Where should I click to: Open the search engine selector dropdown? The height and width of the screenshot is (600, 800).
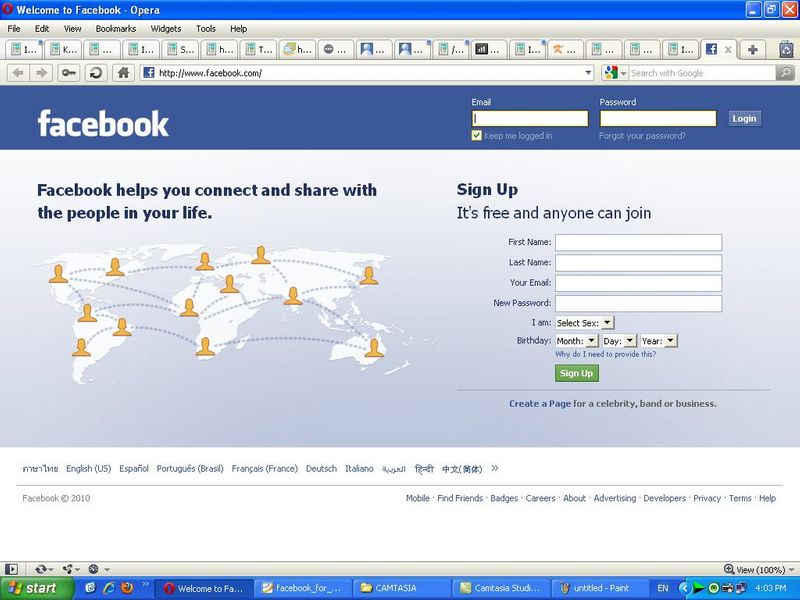623,73
